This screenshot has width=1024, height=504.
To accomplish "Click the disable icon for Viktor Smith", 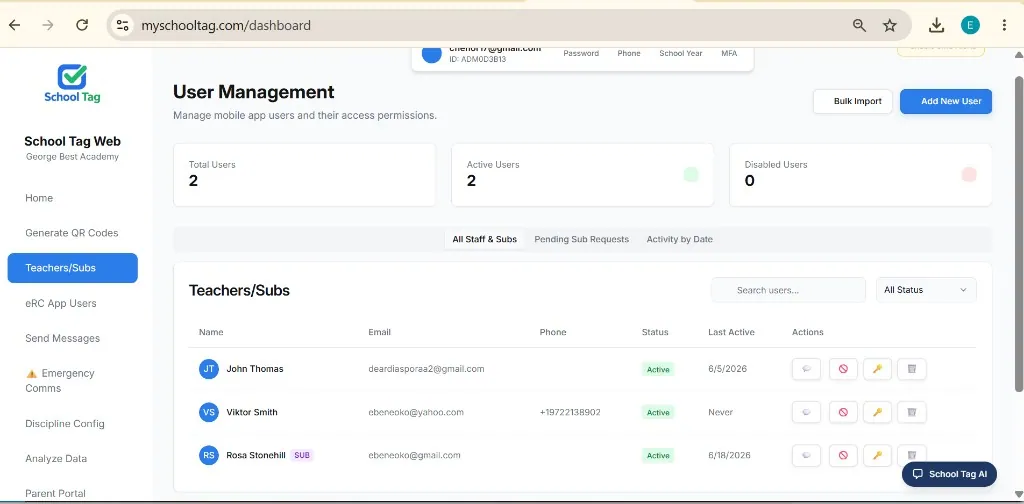I will click(843, 412).
